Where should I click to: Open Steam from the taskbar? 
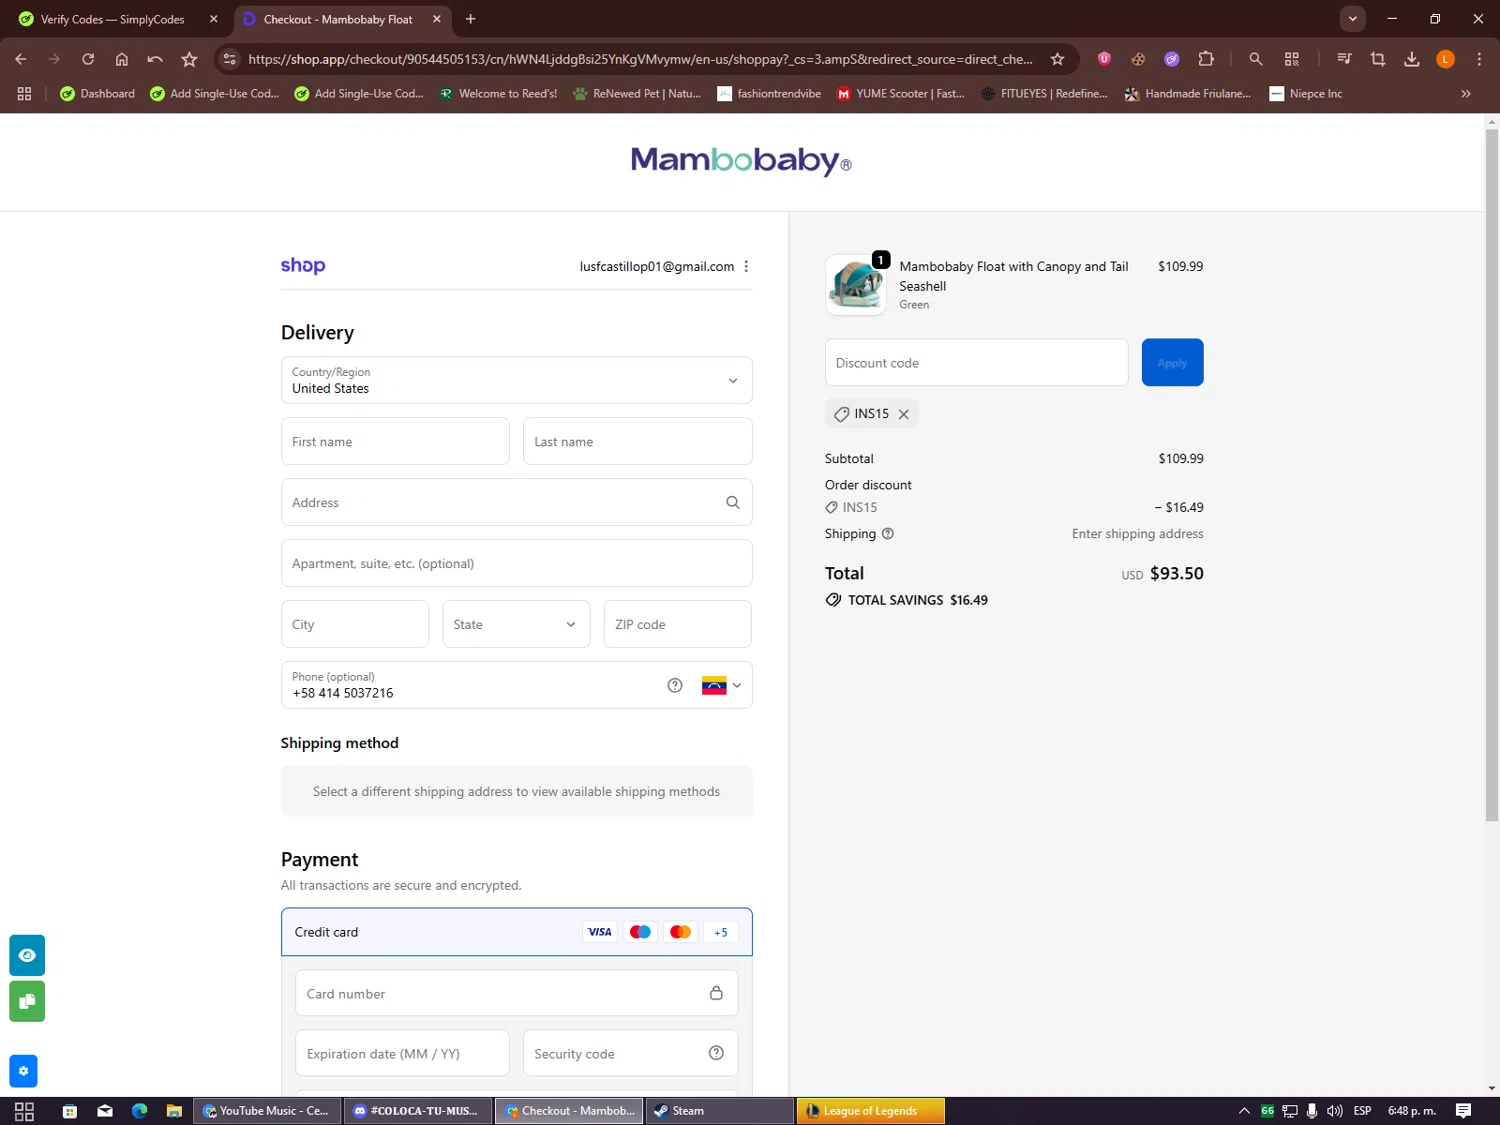(720, 1111)
